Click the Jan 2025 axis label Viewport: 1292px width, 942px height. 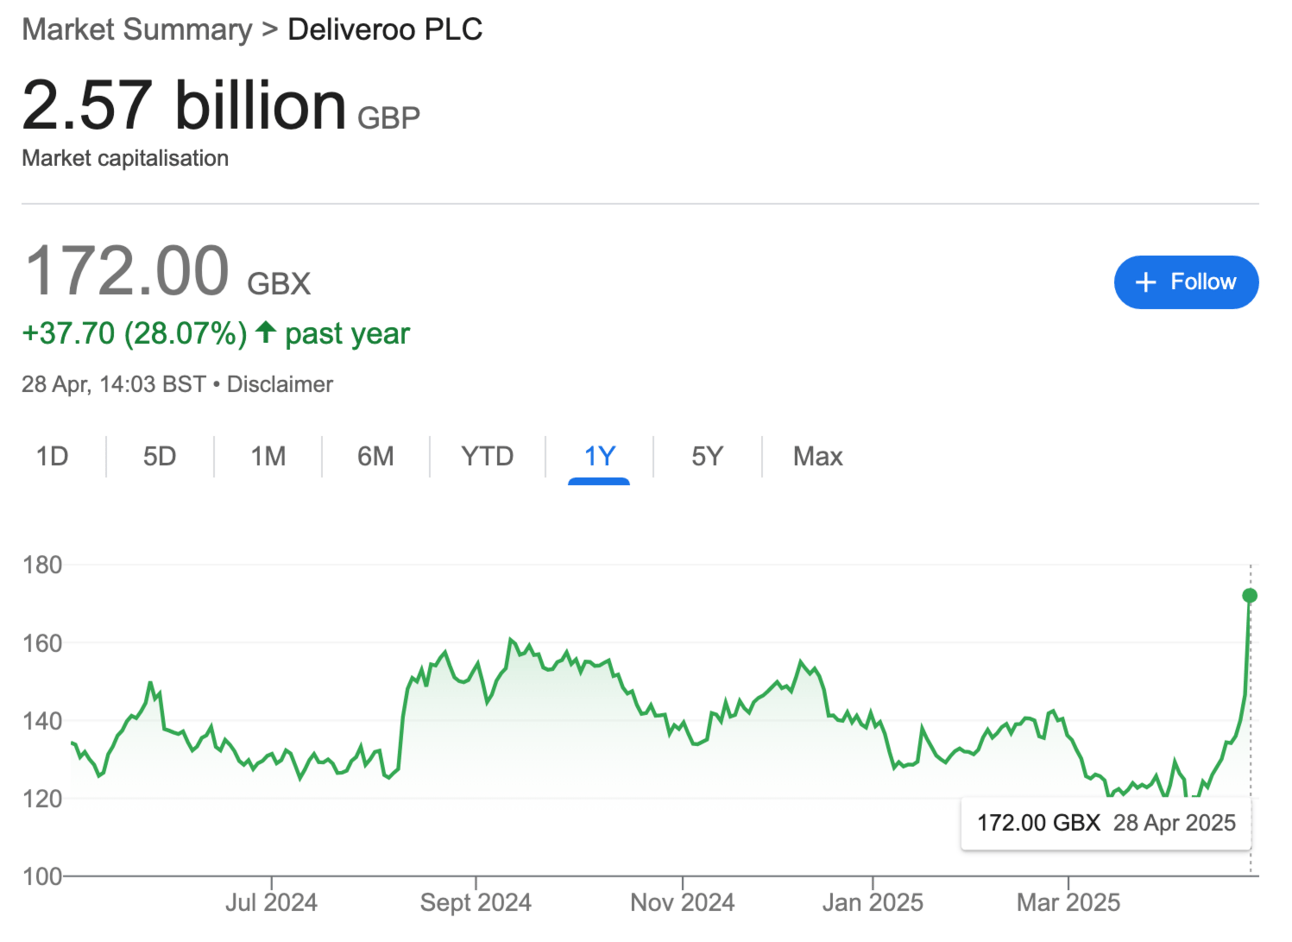pos(872,903)
